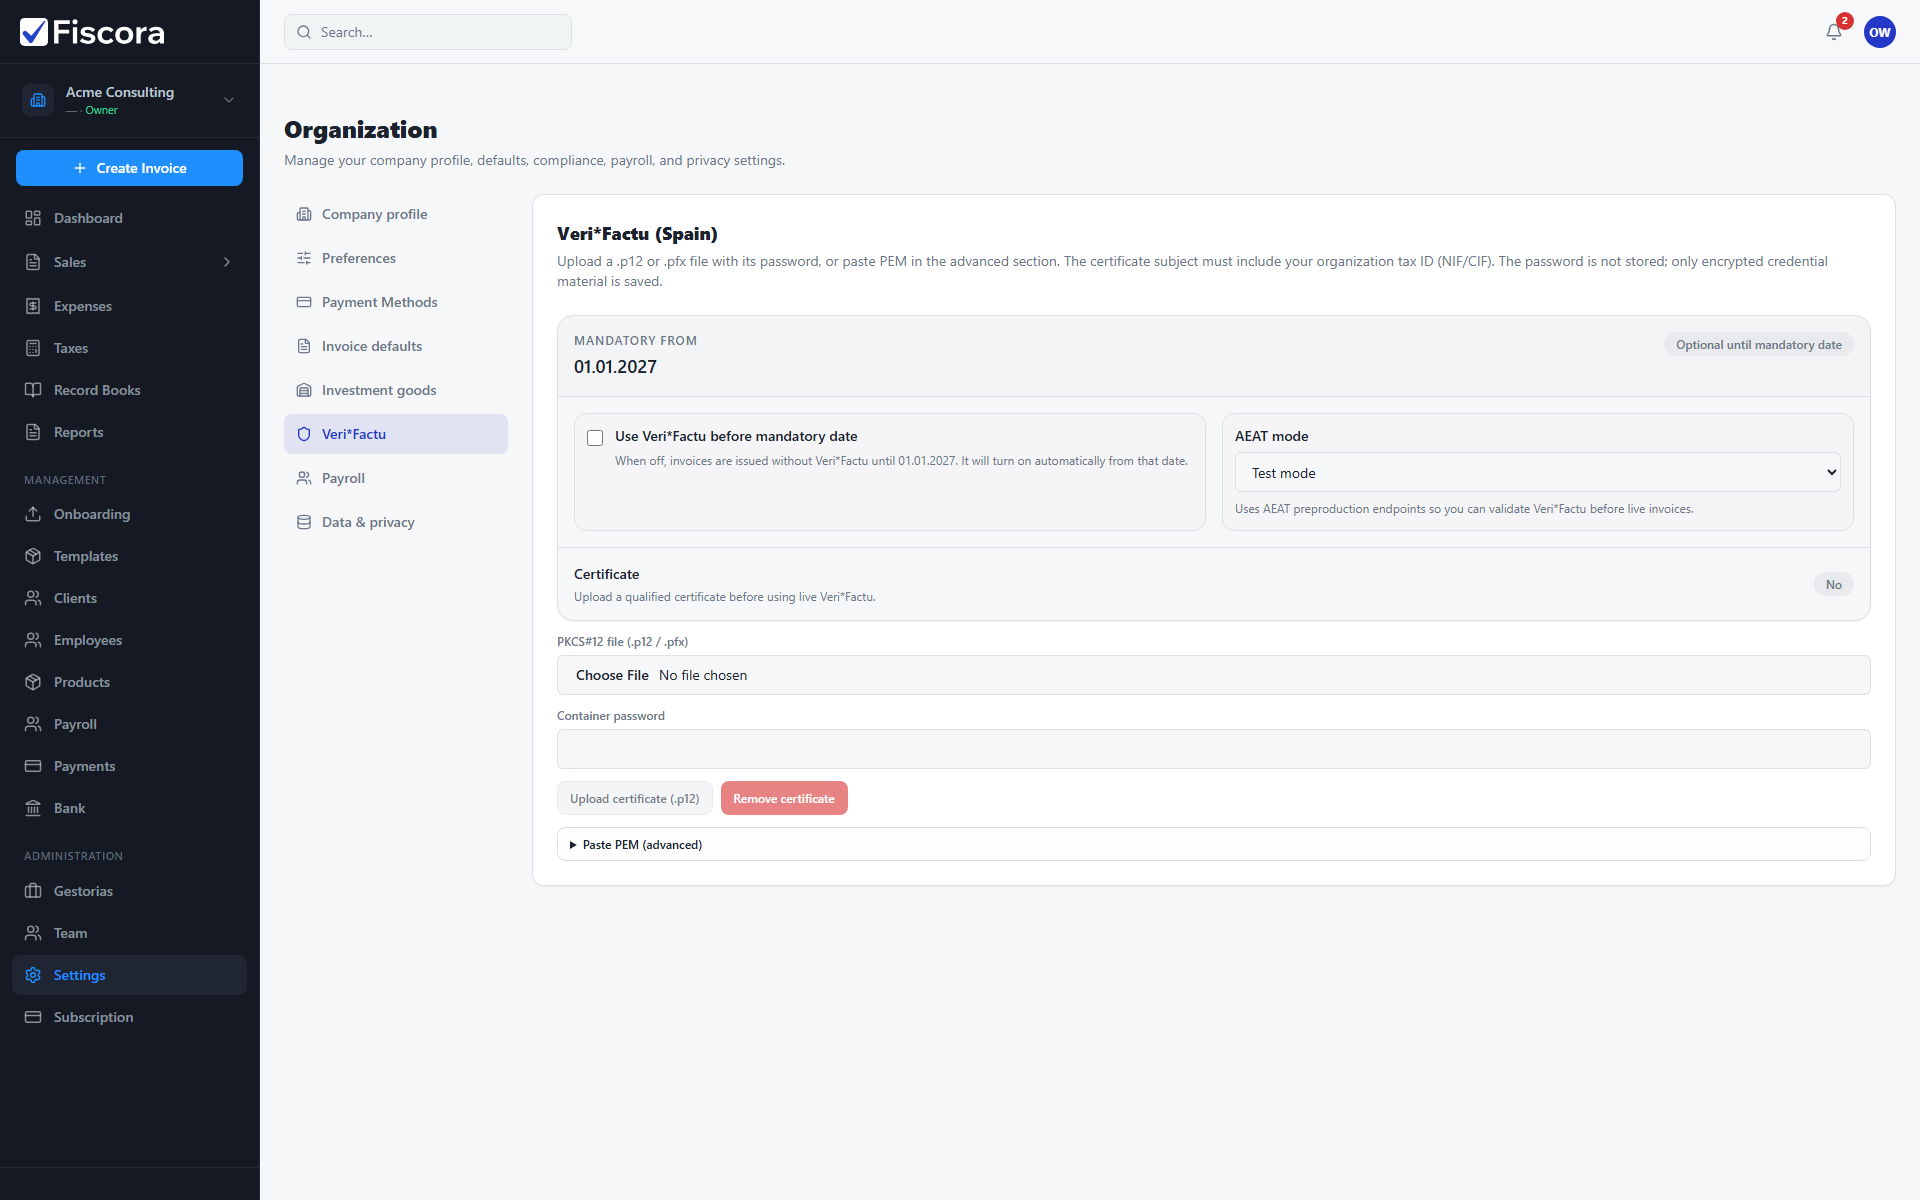The height and width of the screenshot is (1200, 1920).
Task: Expand Paste PEM (advanced) section
Action: pos(1213,844)
